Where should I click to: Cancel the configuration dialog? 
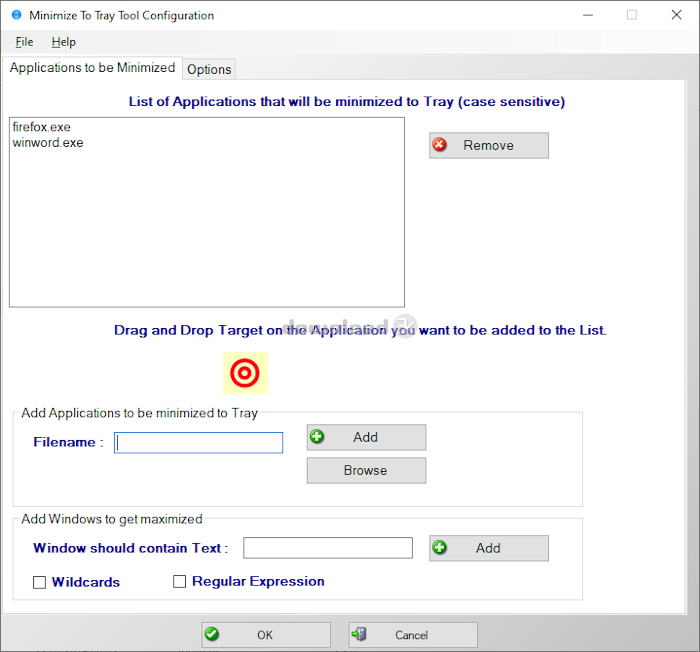(413, 635)
